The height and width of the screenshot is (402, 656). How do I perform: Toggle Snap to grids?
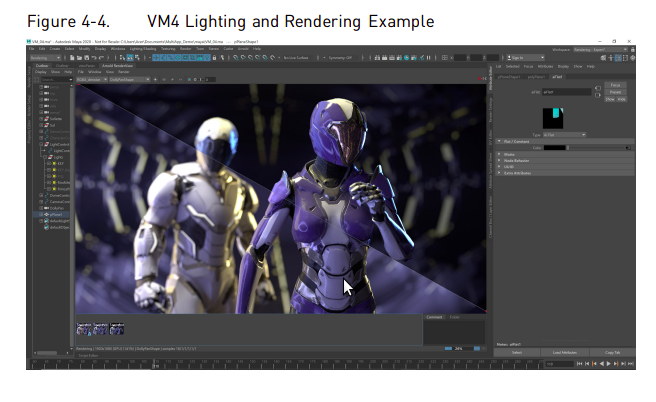236,58
